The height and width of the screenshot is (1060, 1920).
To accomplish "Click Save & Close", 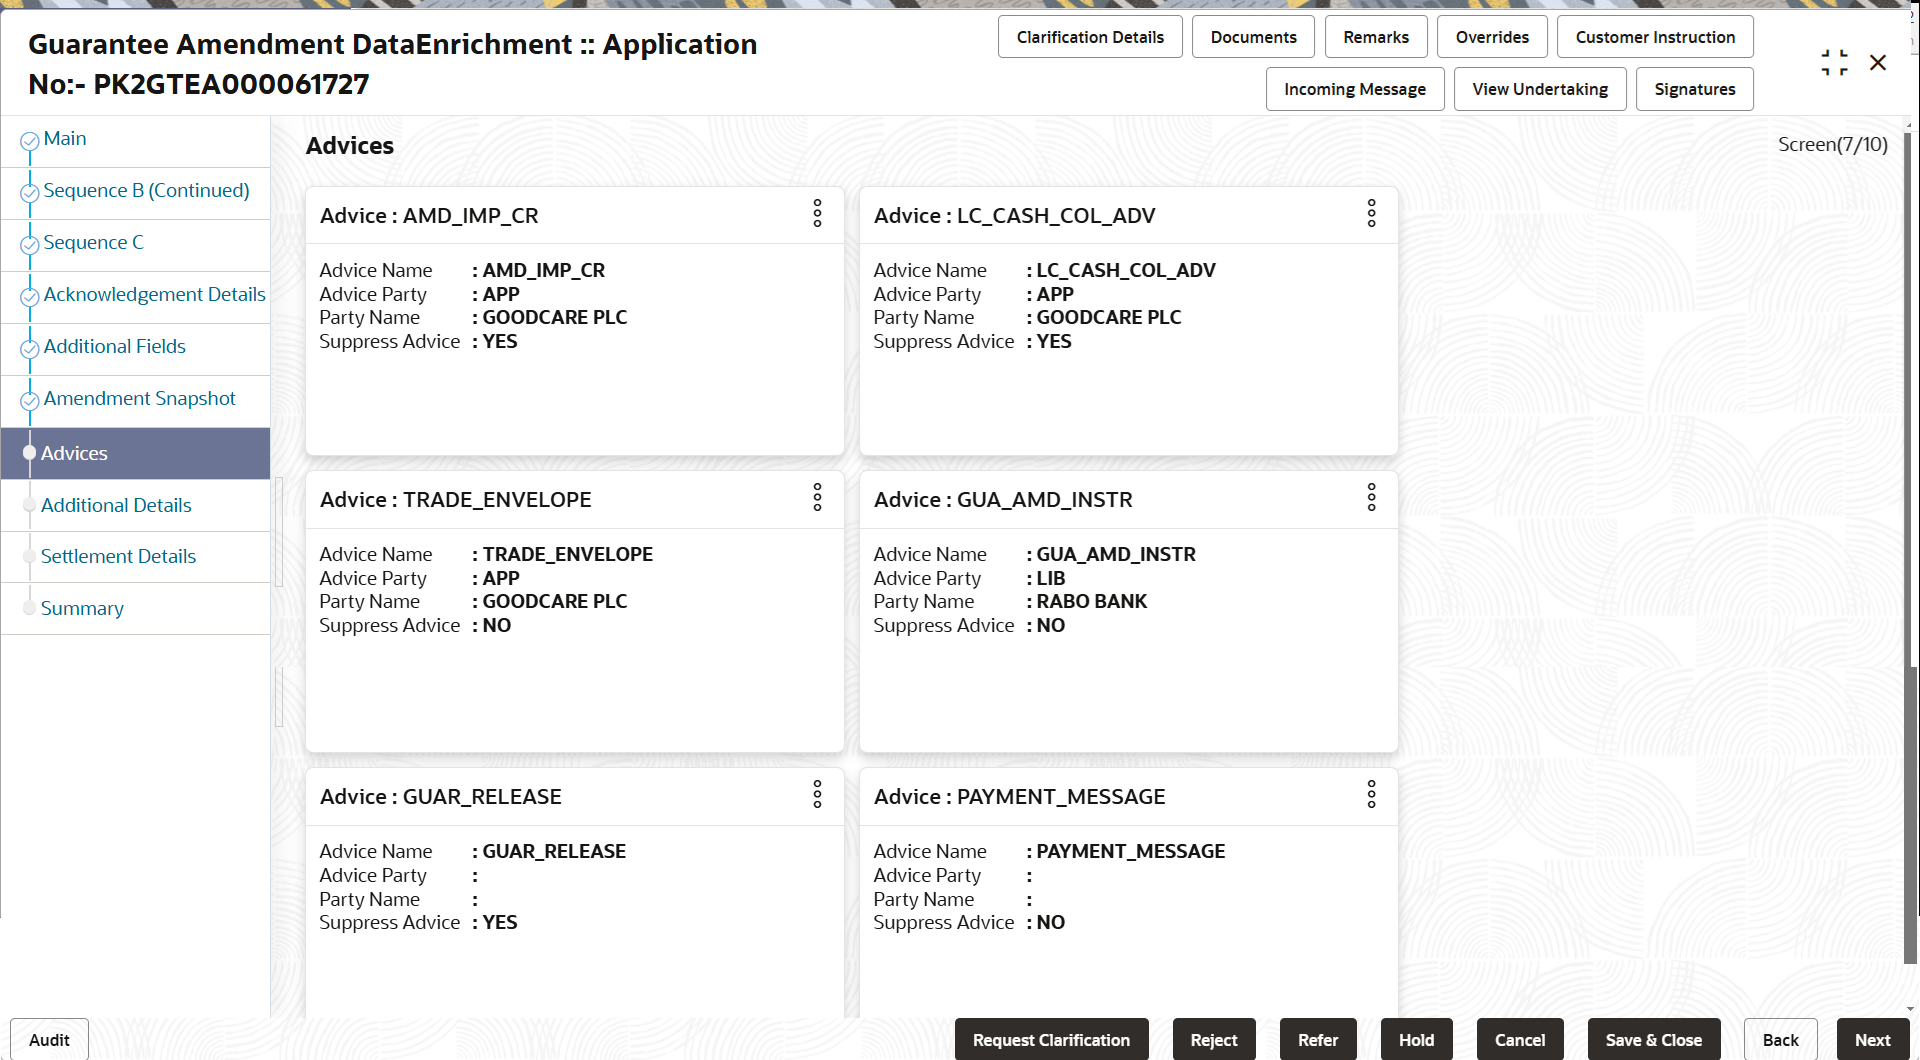I will coord(1654,1040).
